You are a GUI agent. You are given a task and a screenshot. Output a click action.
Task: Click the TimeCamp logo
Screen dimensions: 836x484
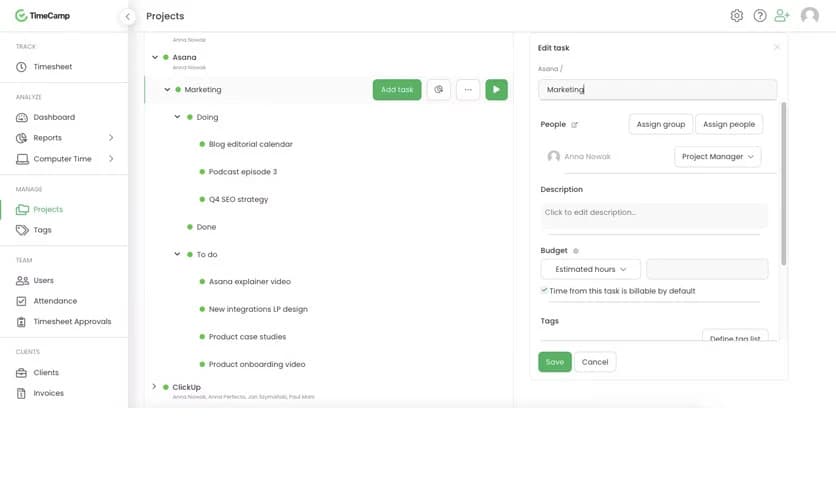[43, 16]
